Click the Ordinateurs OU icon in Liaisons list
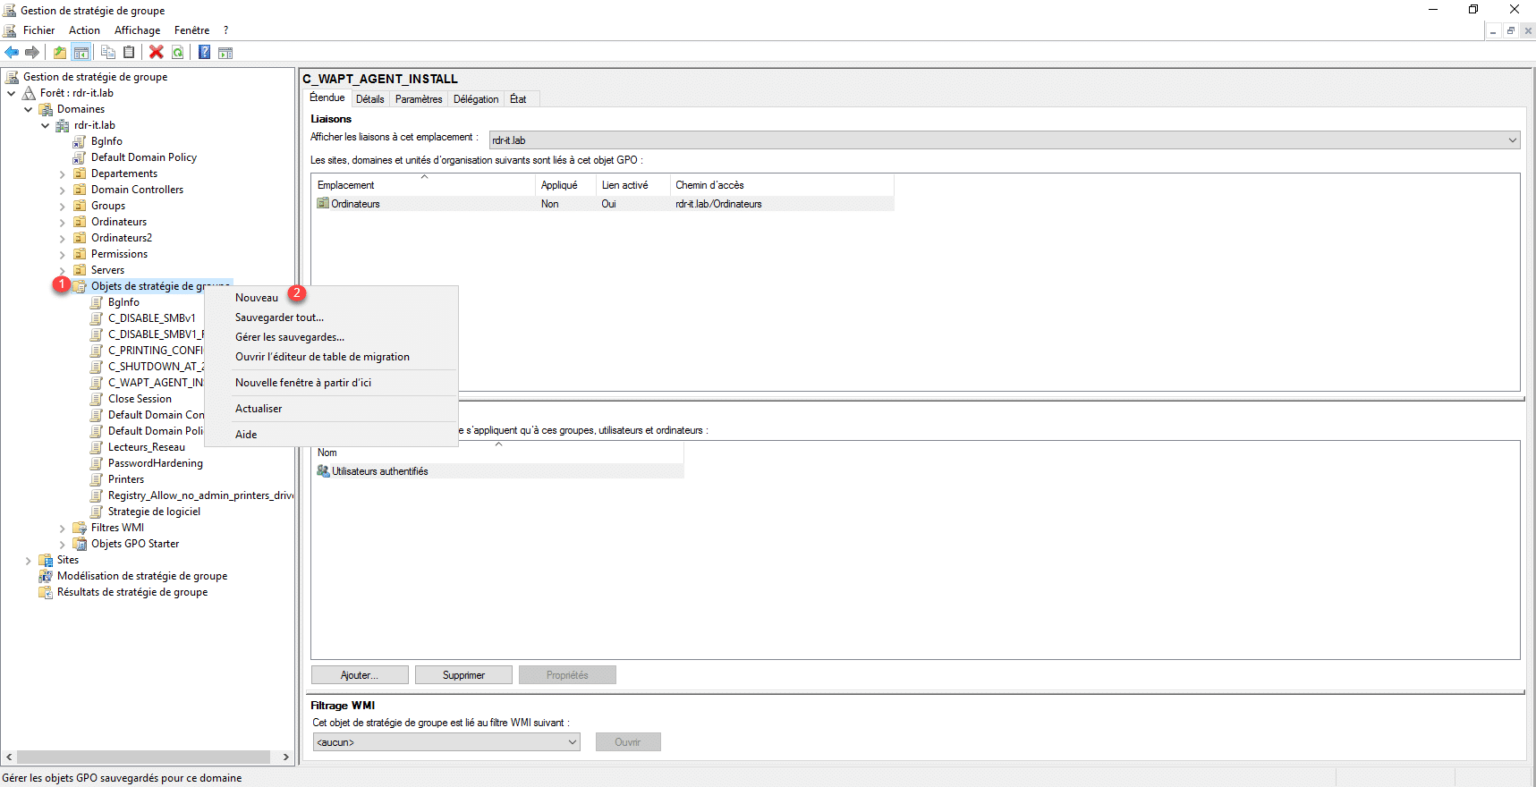 pyautogui.click(x=323, y=203)
